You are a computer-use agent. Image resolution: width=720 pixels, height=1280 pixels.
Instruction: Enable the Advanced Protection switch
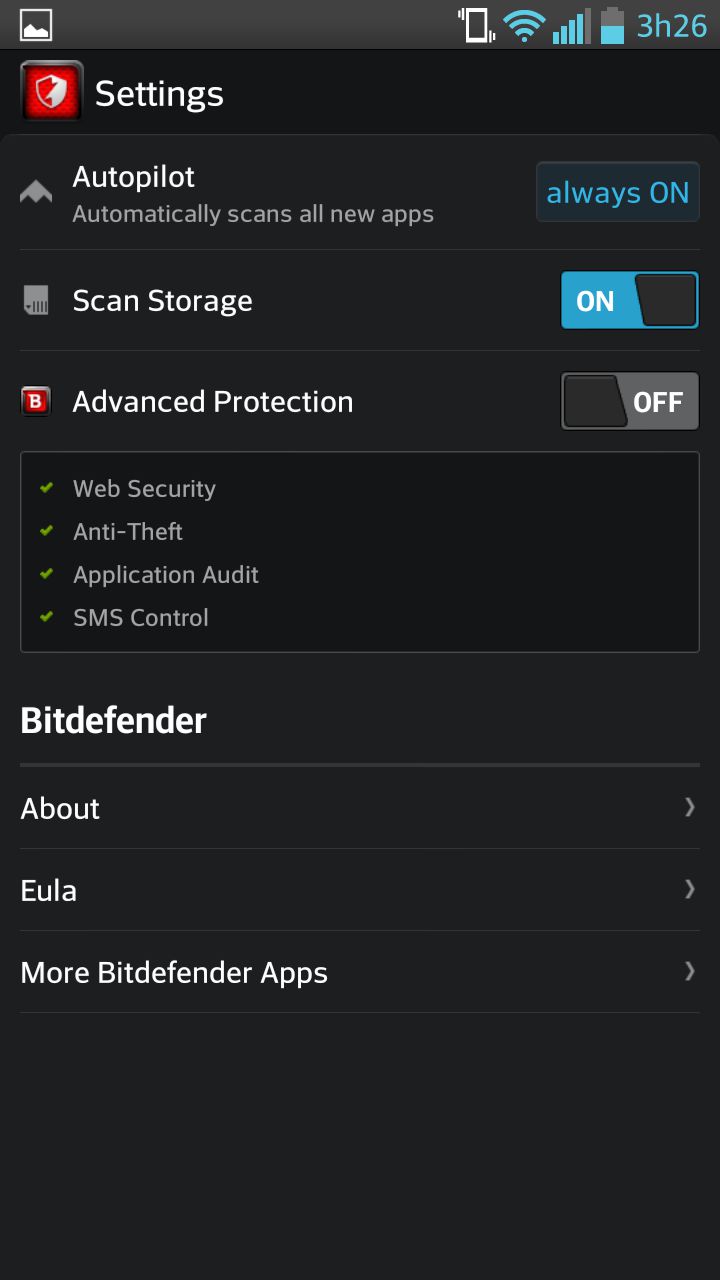629,402
